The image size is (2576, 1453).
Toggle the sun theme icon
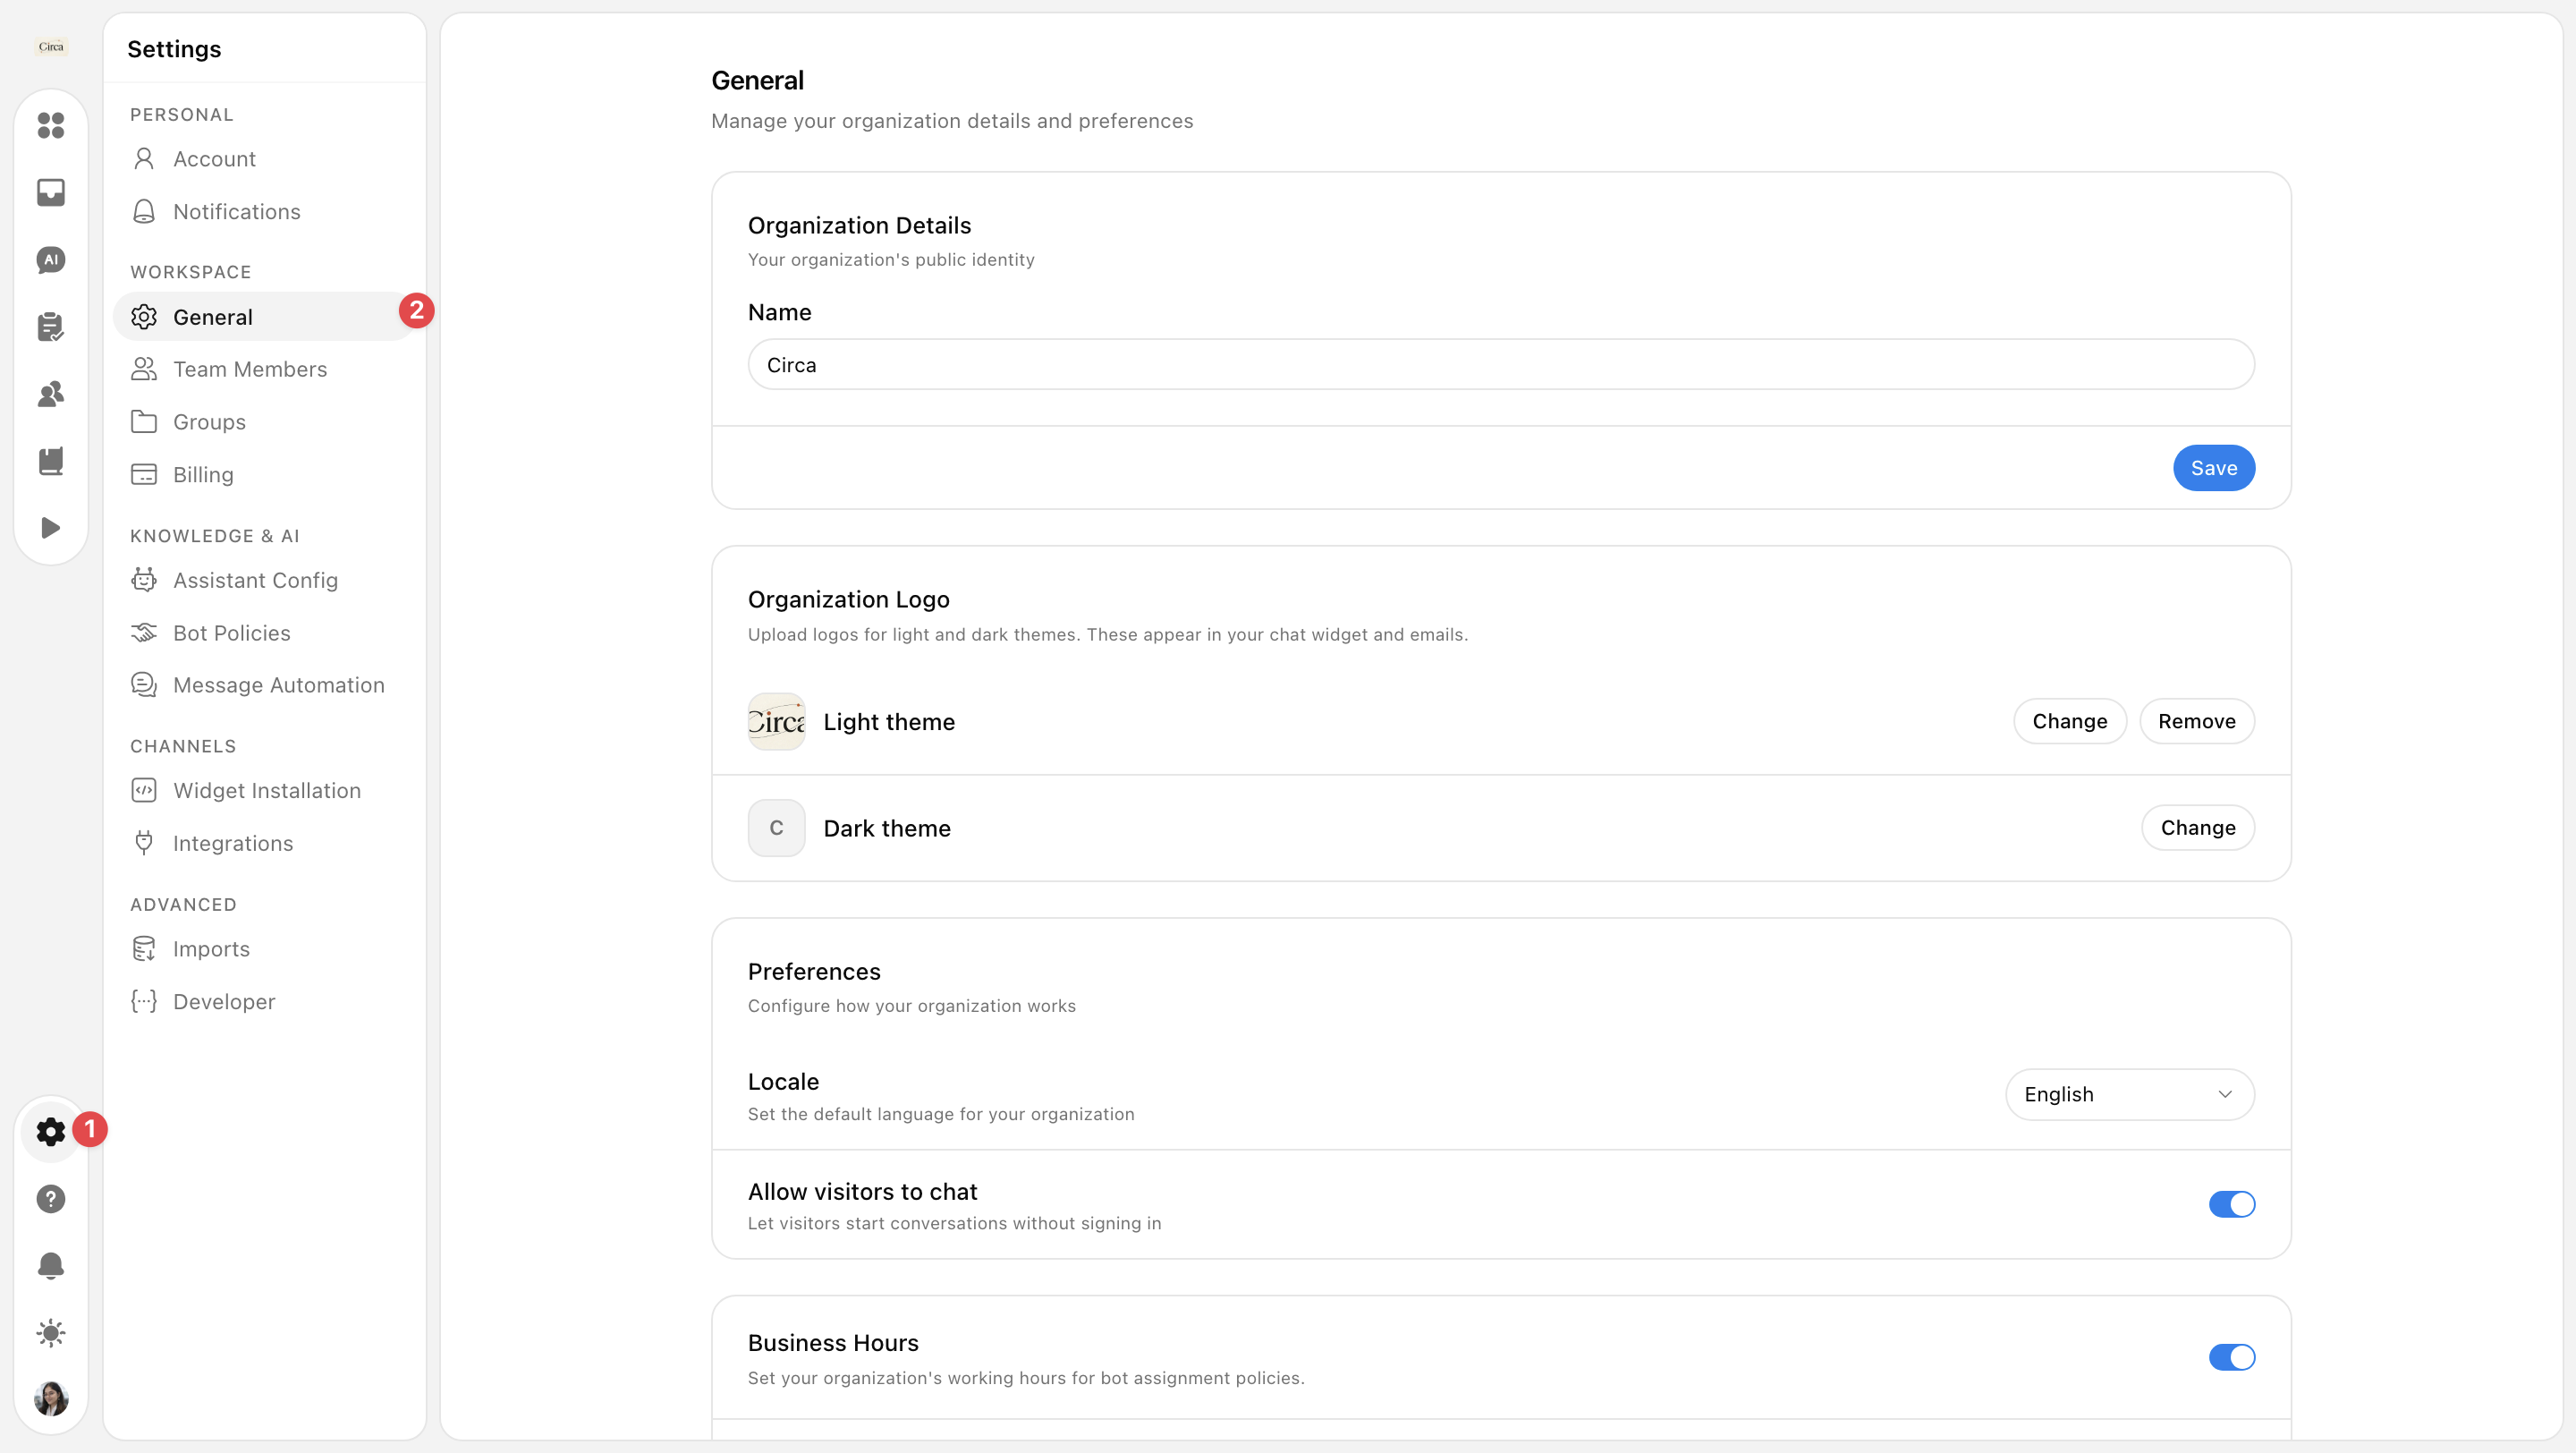coord(51,1332)
